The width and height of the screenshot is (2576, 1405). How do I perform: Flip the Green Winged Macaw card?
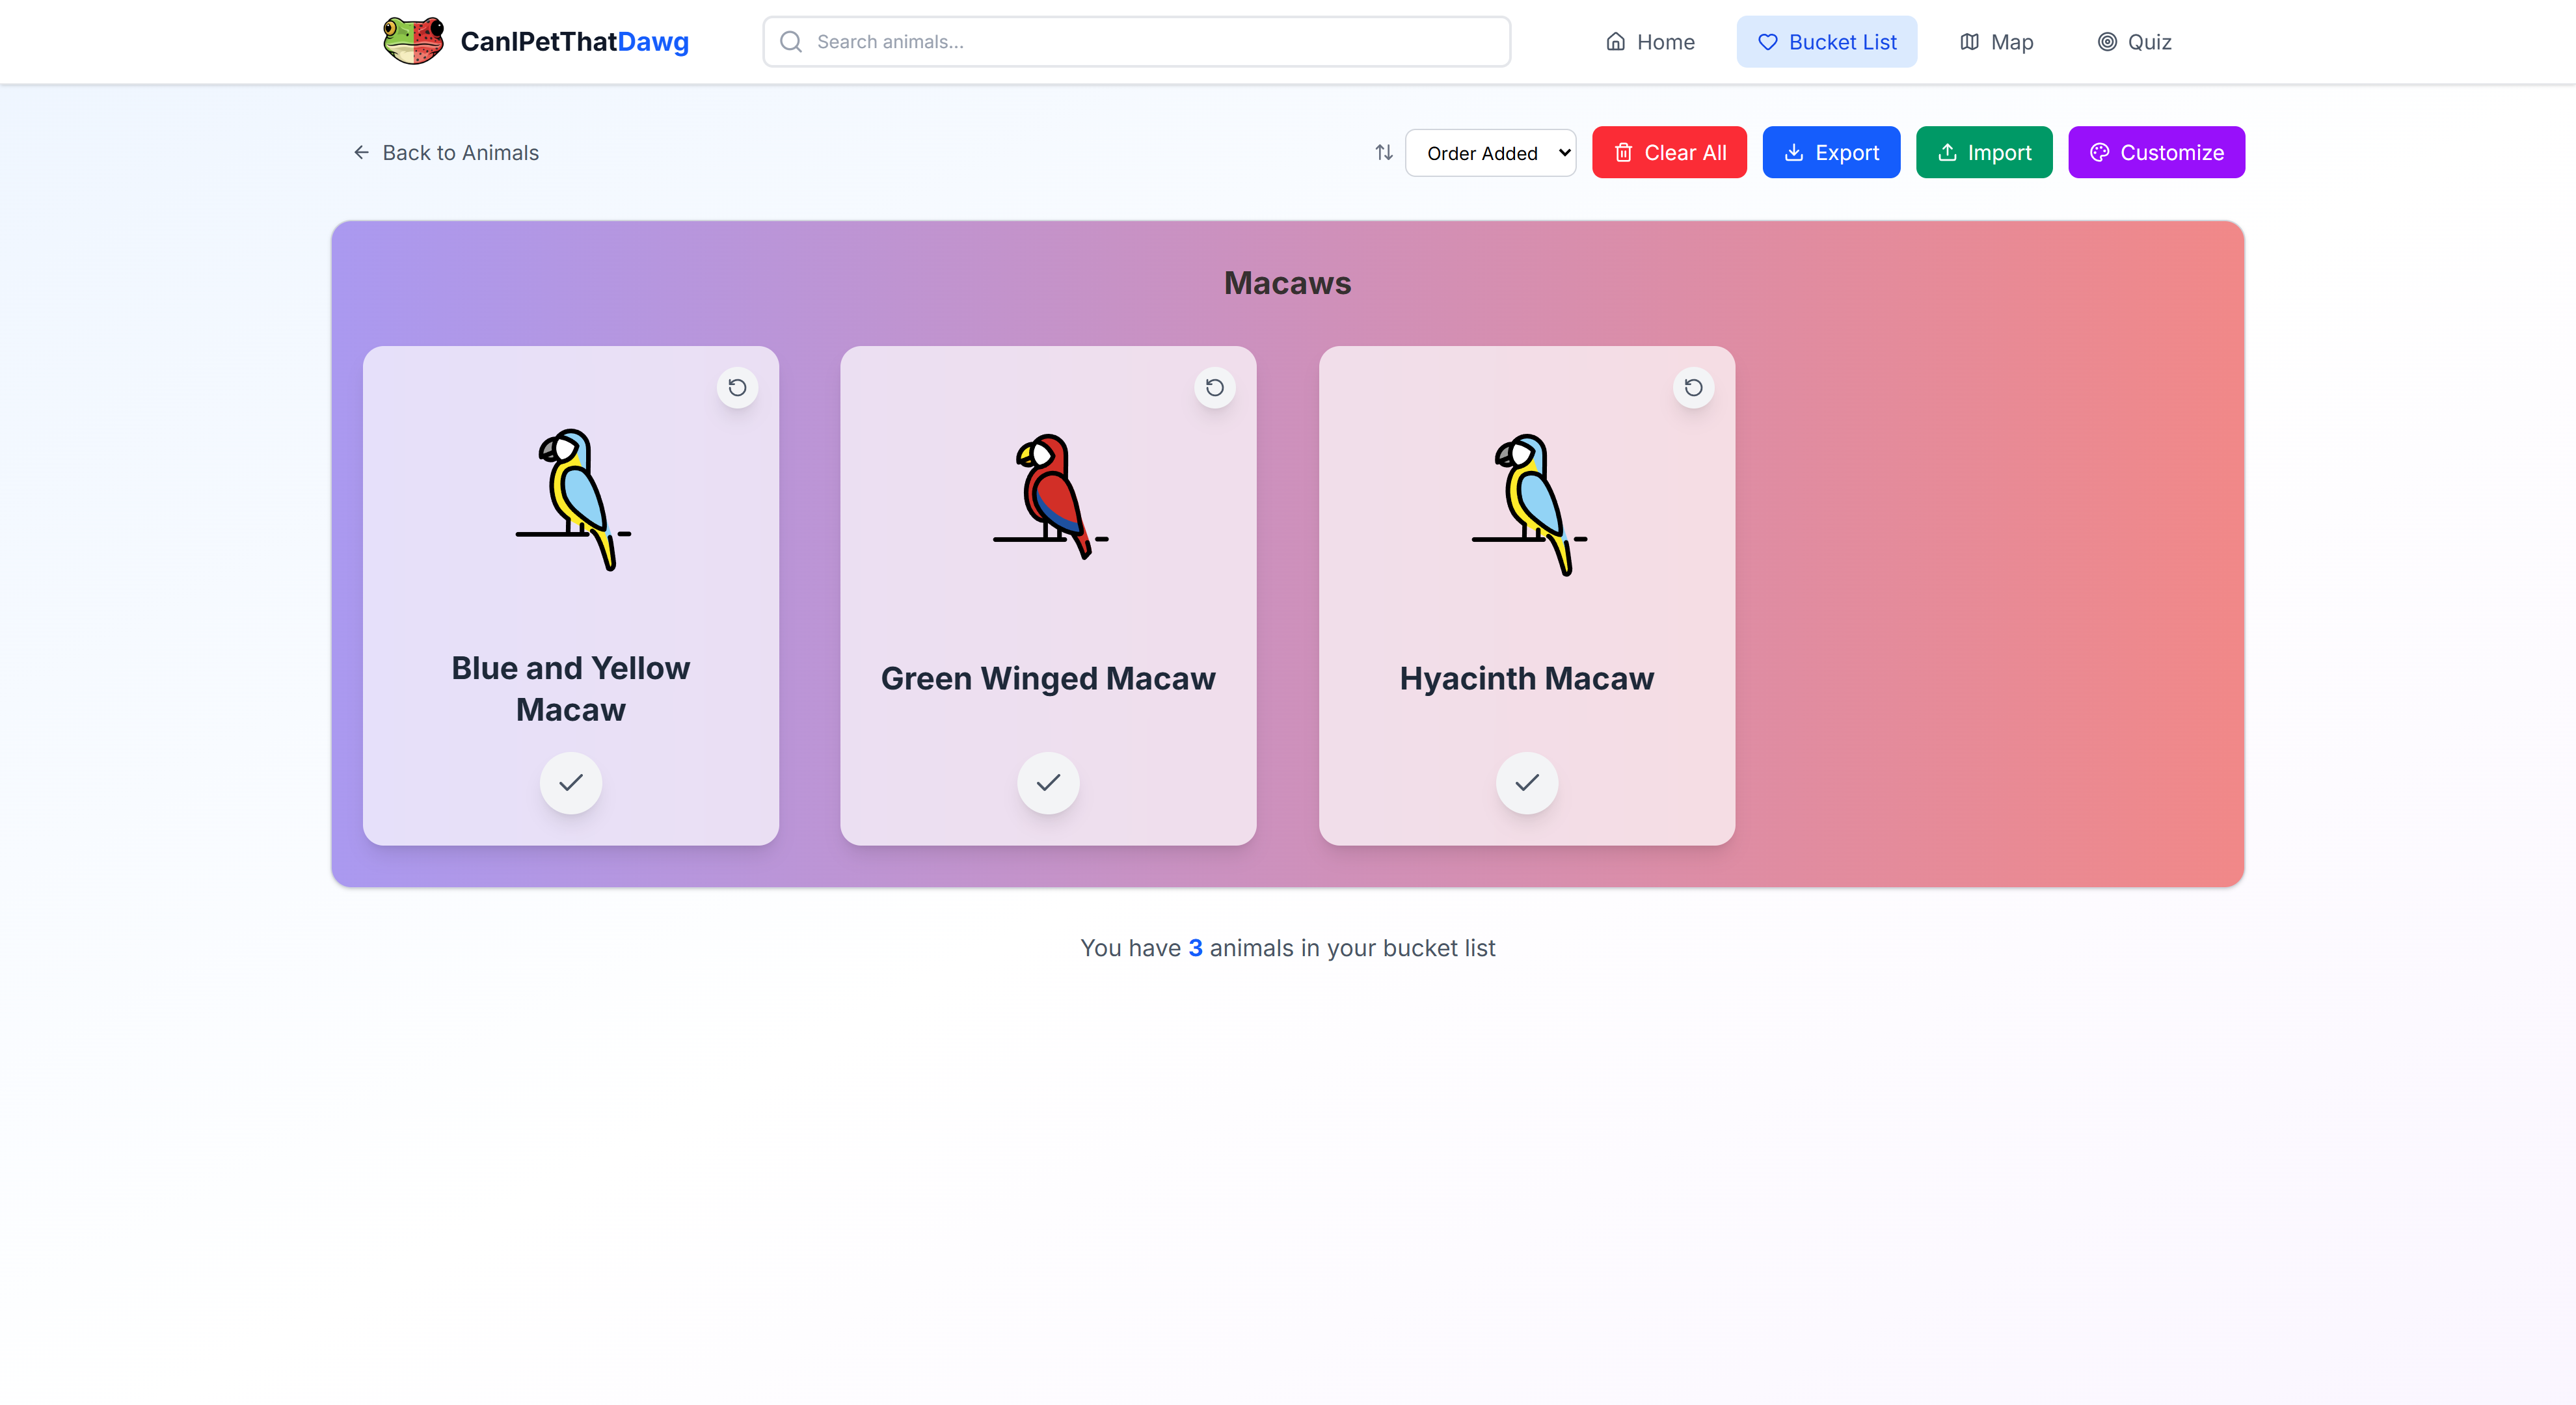click(1215, 387)
